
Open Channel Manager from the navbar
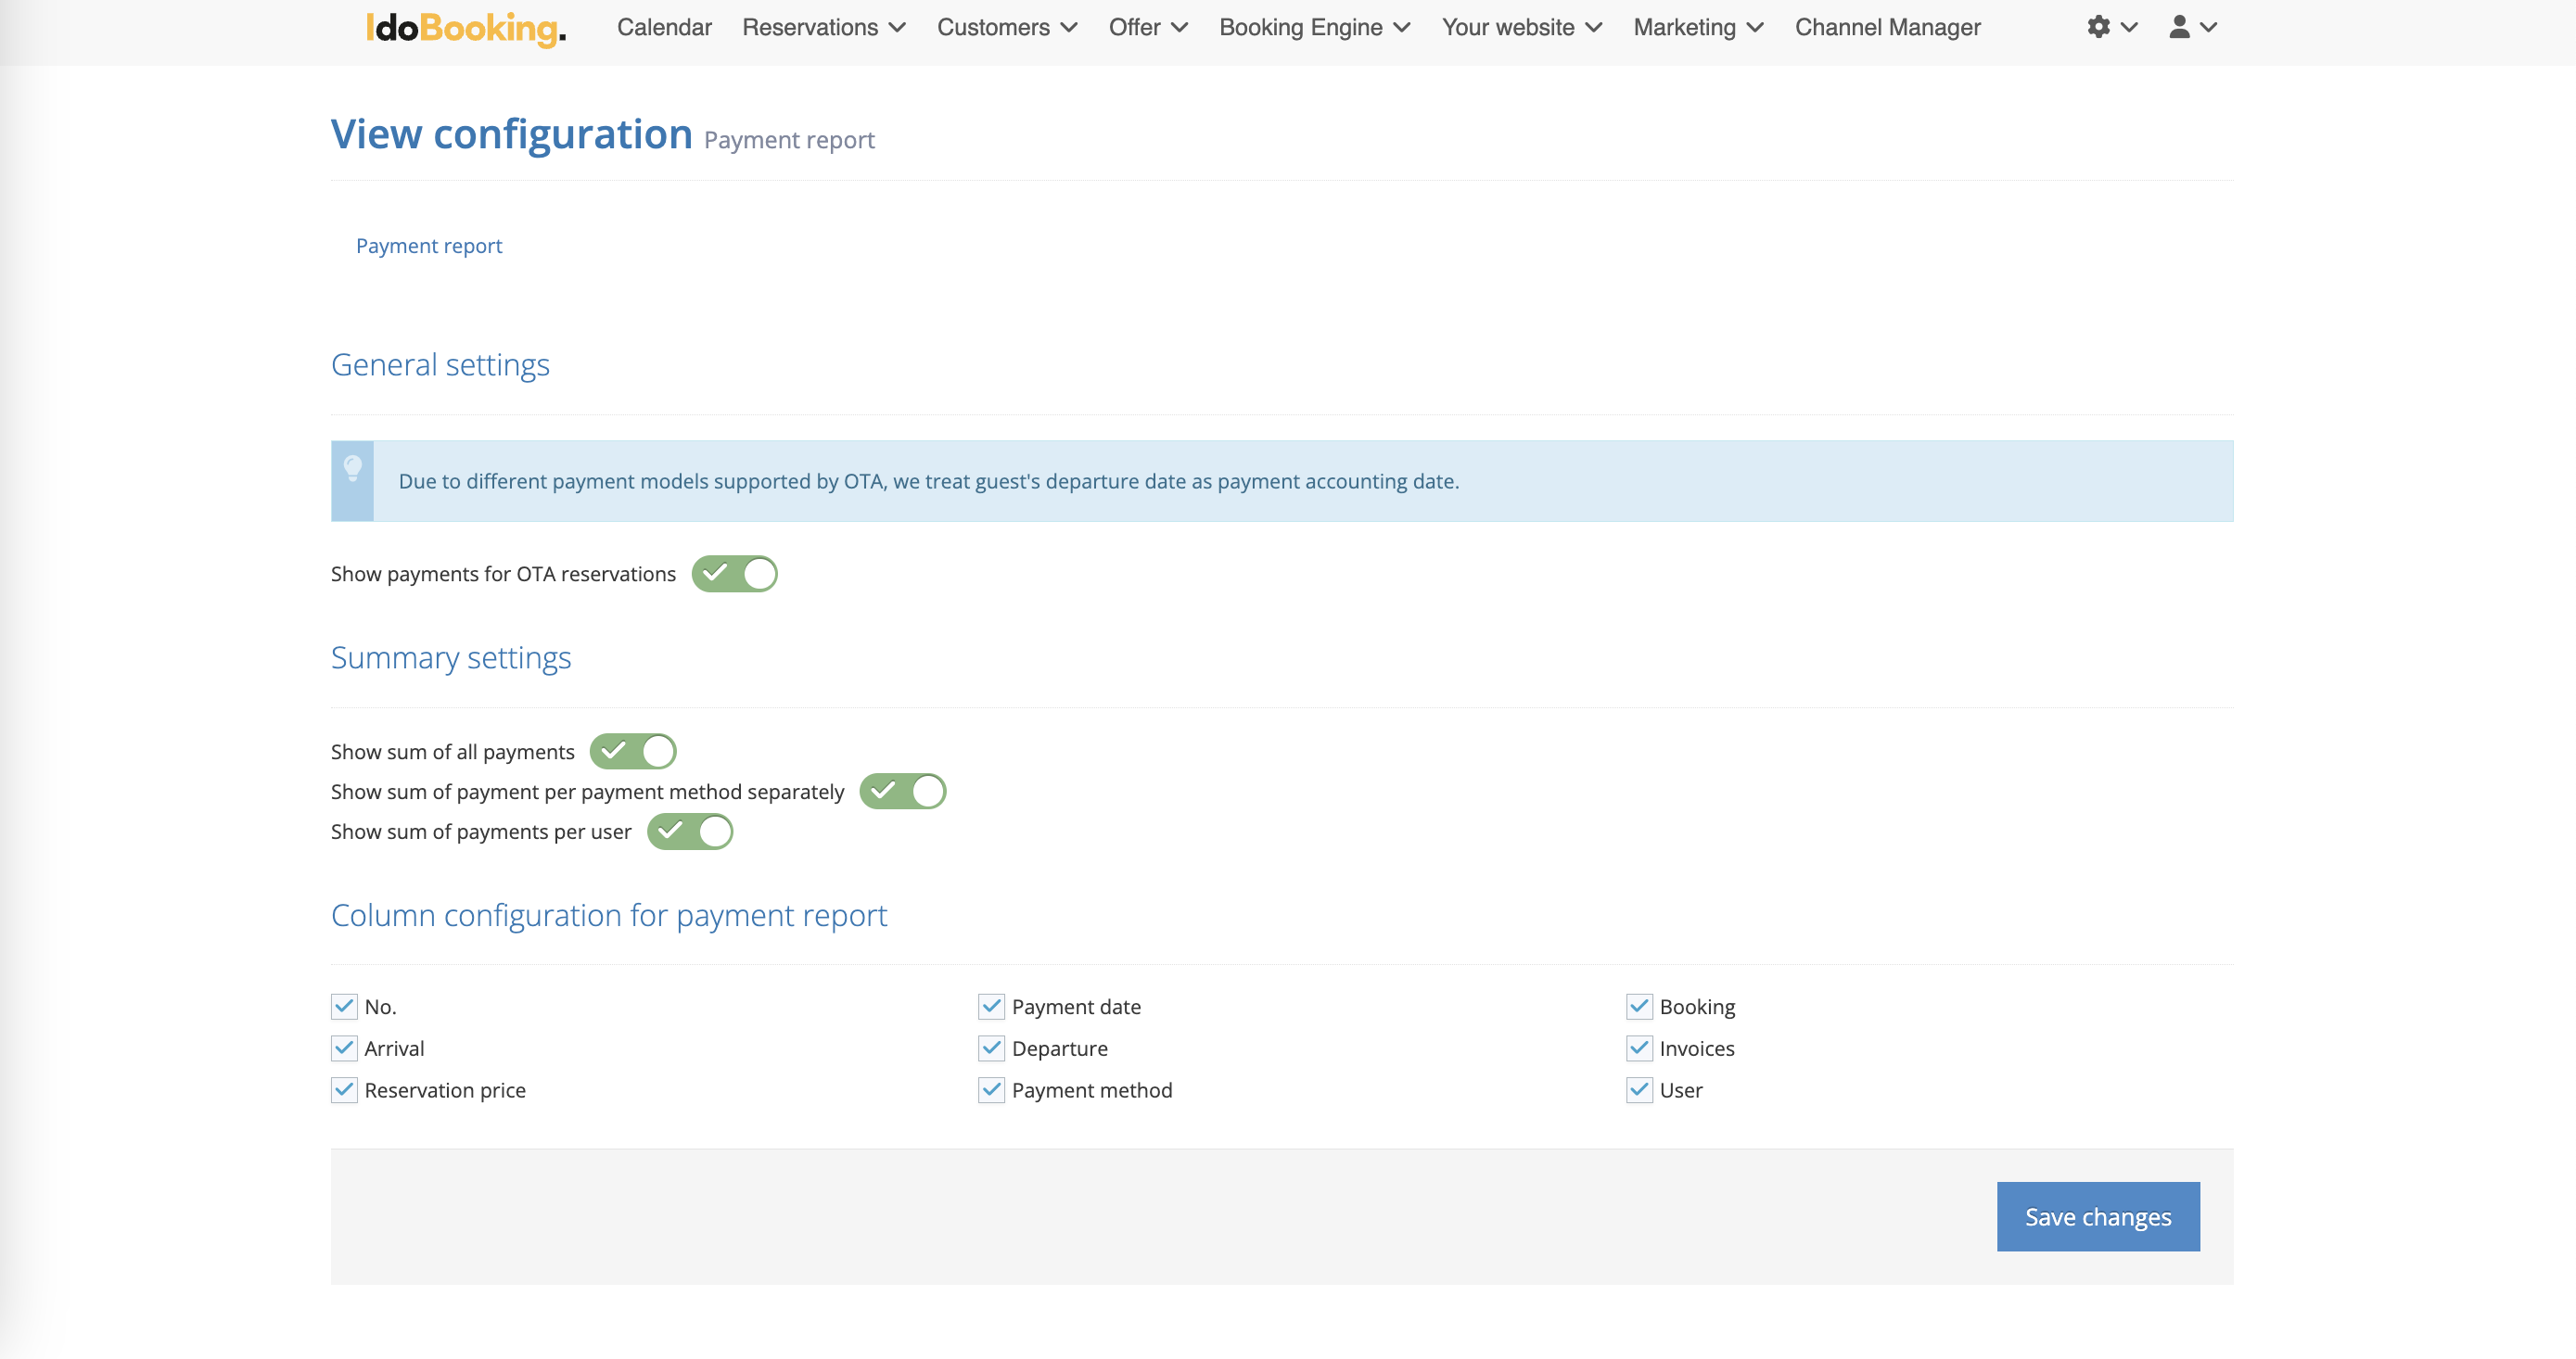1887,28
